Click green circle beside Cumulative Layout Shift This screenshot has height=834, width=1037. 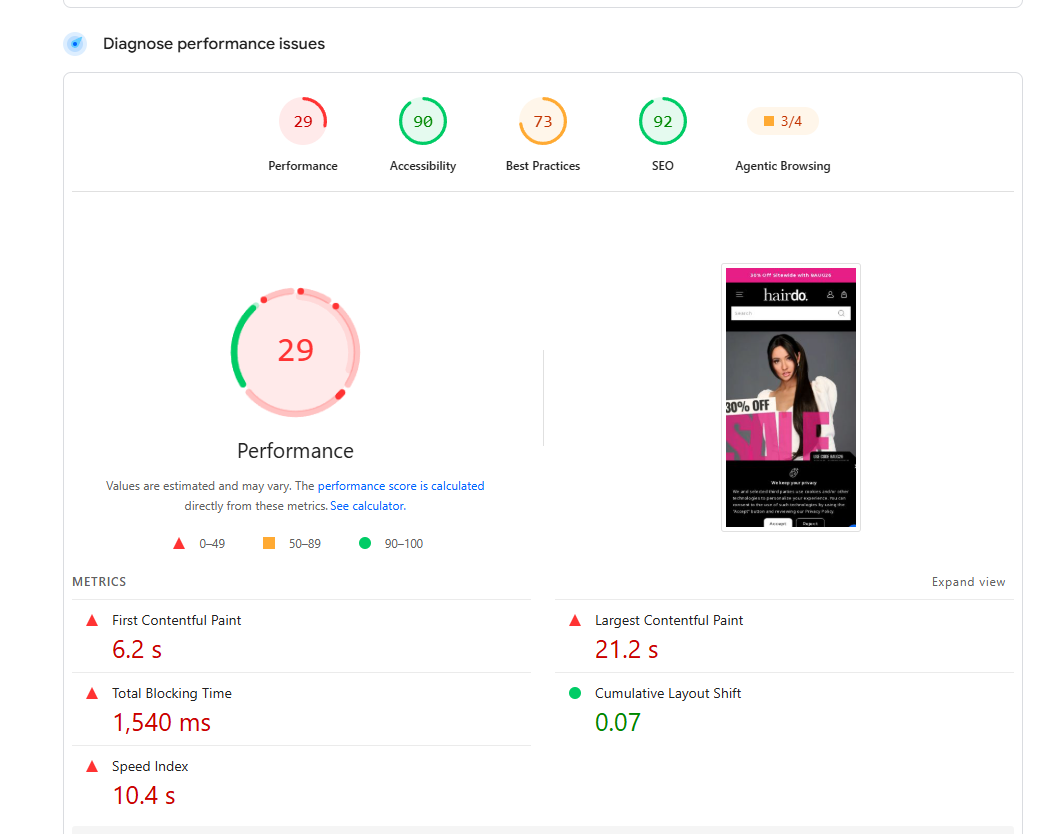(x=575, y=693)
